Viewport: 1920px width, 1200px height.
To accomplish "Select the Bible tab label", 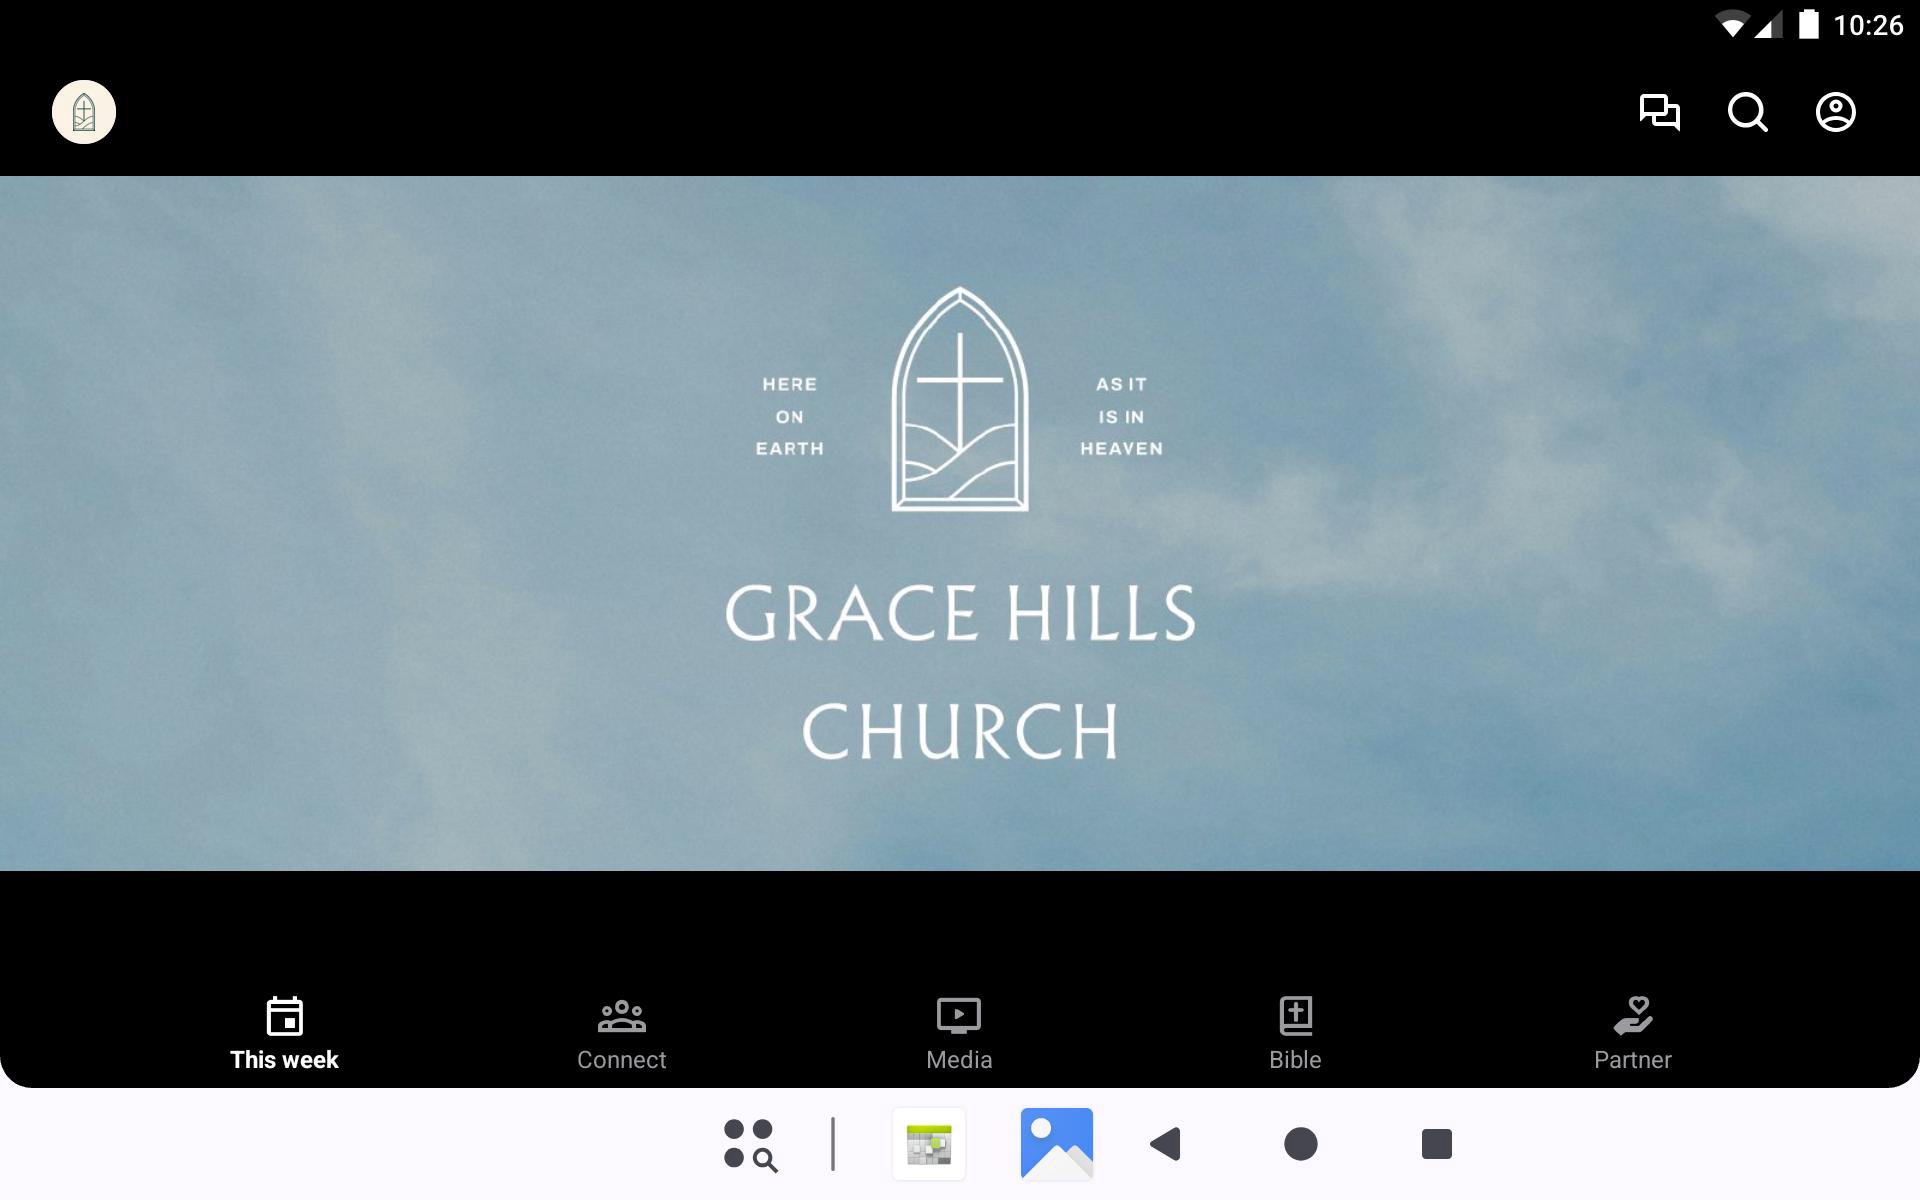I will pos(1295,1060).
